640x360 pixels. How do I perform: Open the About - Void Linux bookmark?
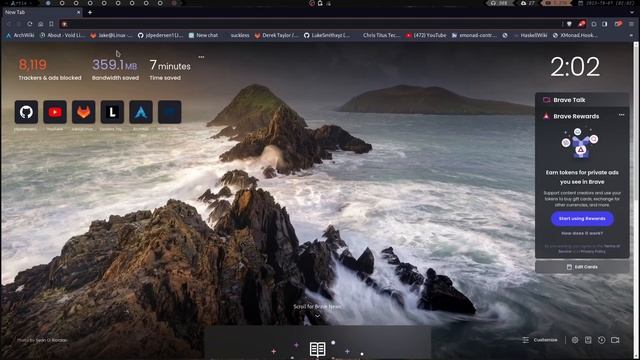[x=63, y=36]
